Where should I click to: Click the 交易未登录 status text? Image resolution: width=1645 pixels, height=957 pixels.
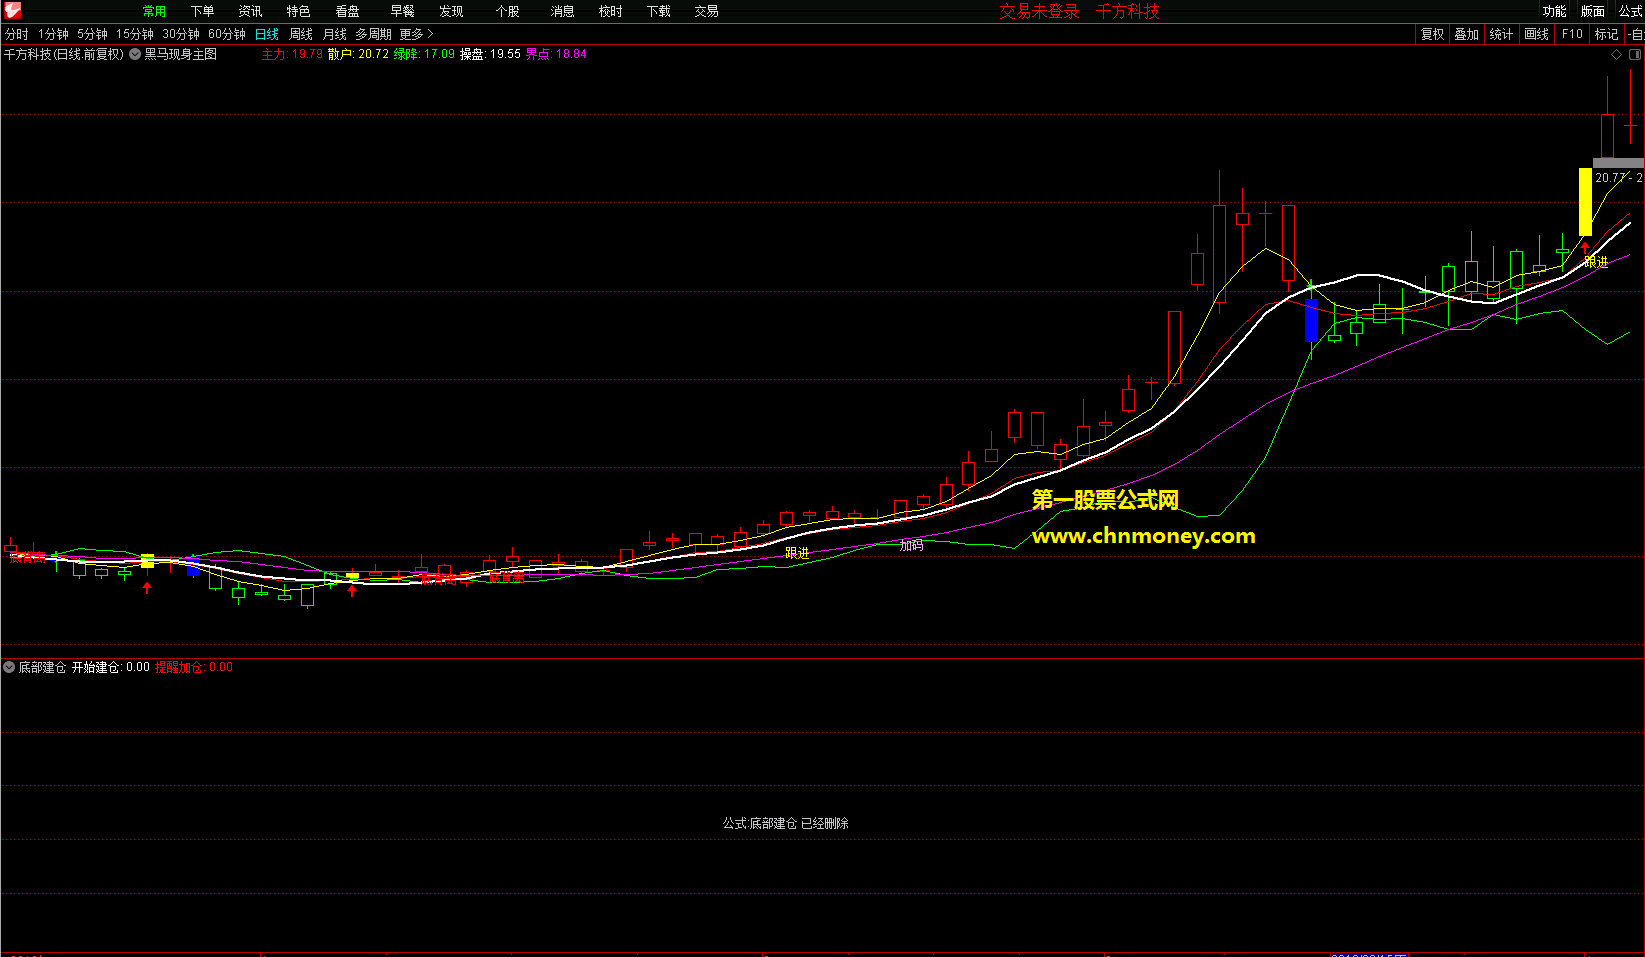(x=1039, y=11)
